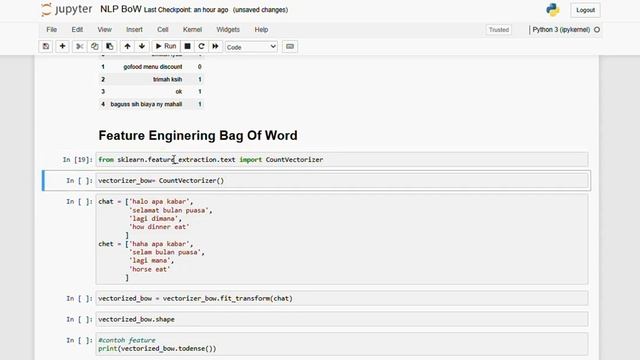Screen dimensions: 640x360
Task: Open the Cell menu
Action: click(x=162, y=30)
